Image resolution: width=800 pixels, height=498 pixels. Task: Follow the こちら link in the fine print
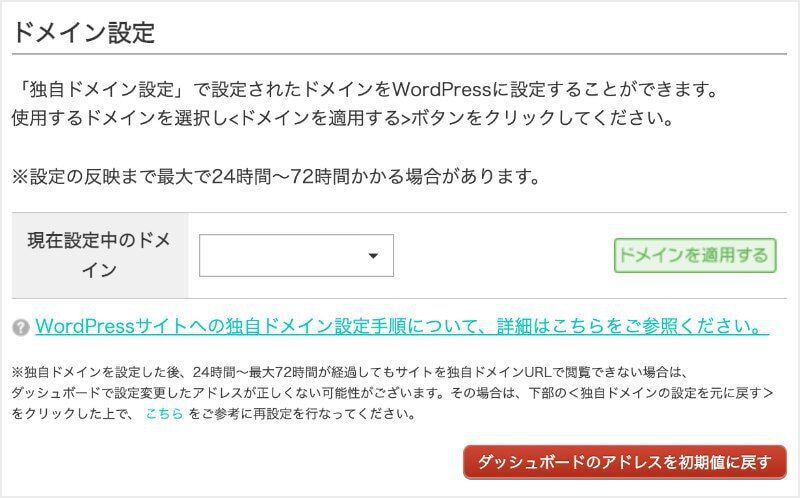click(164, 413)
